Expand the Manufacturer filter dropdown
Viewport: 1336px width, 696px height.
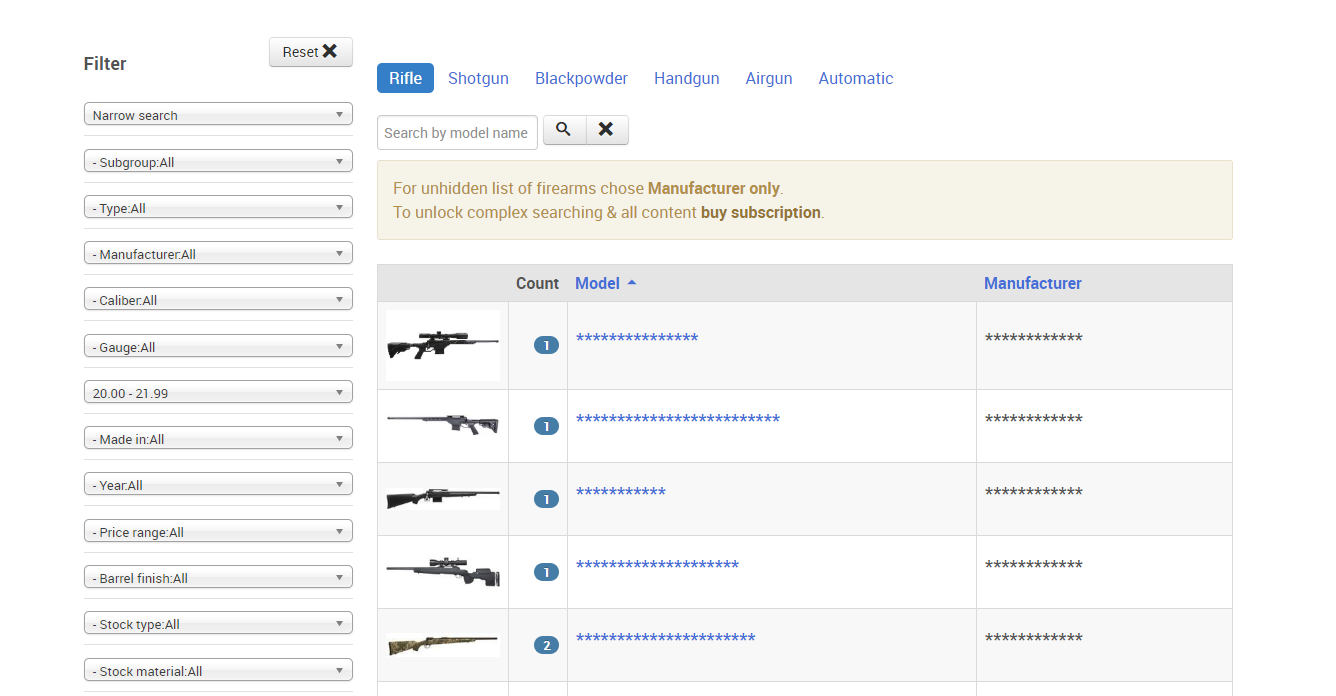coord(218,253)
